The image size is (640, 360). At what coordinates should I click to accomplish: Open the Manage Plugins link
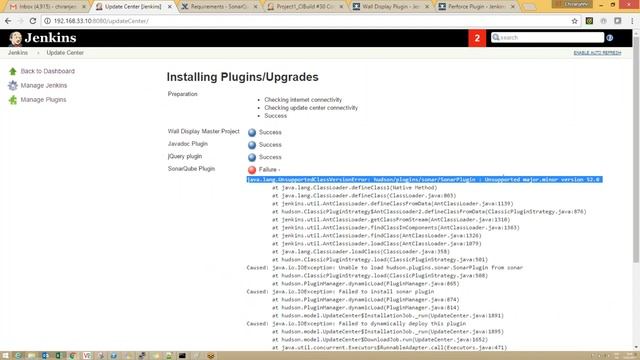point(43,100)
